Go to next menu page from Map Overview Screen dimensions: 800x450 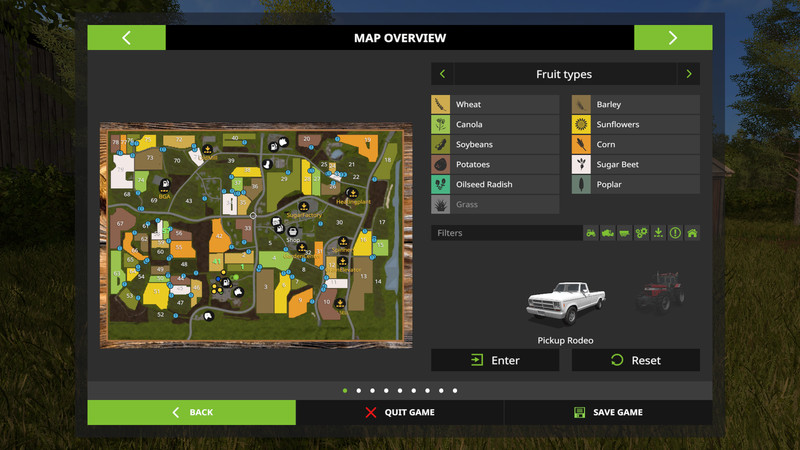coord(672,38)
